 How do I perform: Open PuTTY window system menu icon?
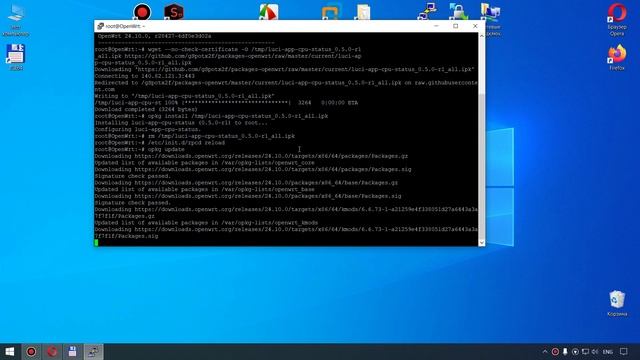(100, 26)
